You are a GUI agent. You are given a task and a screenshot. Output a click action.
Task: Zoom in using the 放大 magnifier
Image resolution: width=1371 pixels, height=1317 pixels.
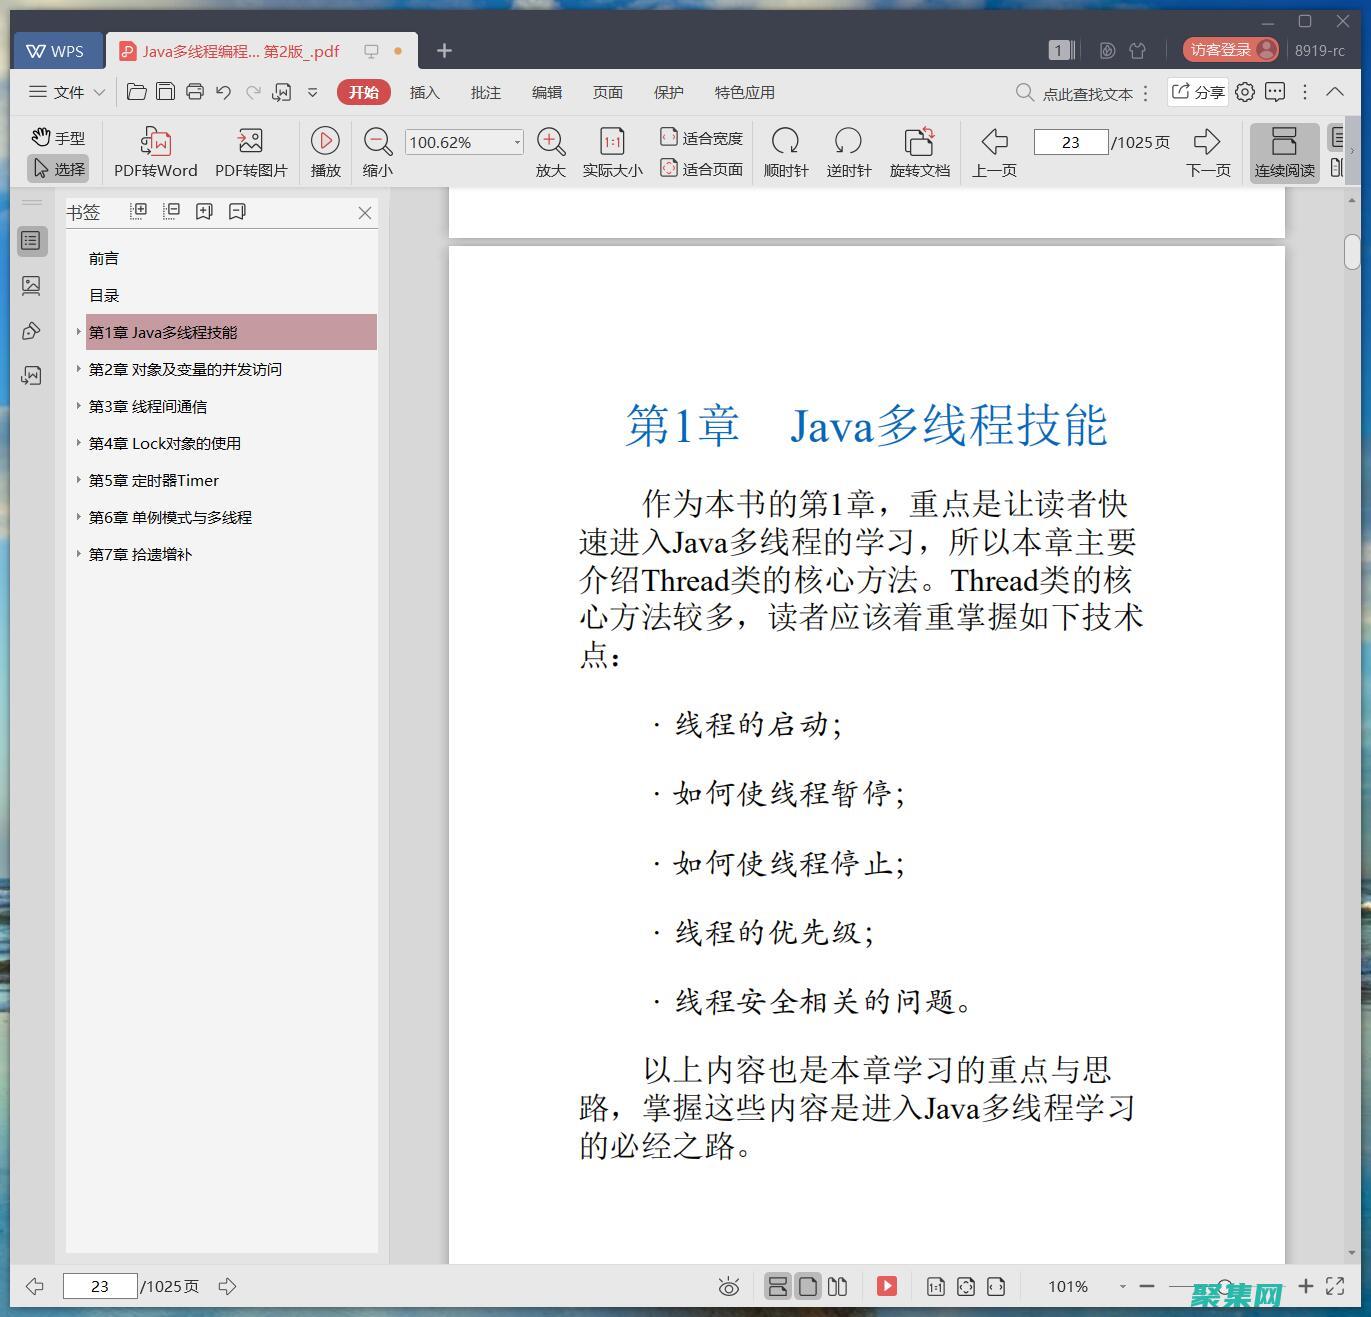tap(550, 141)
